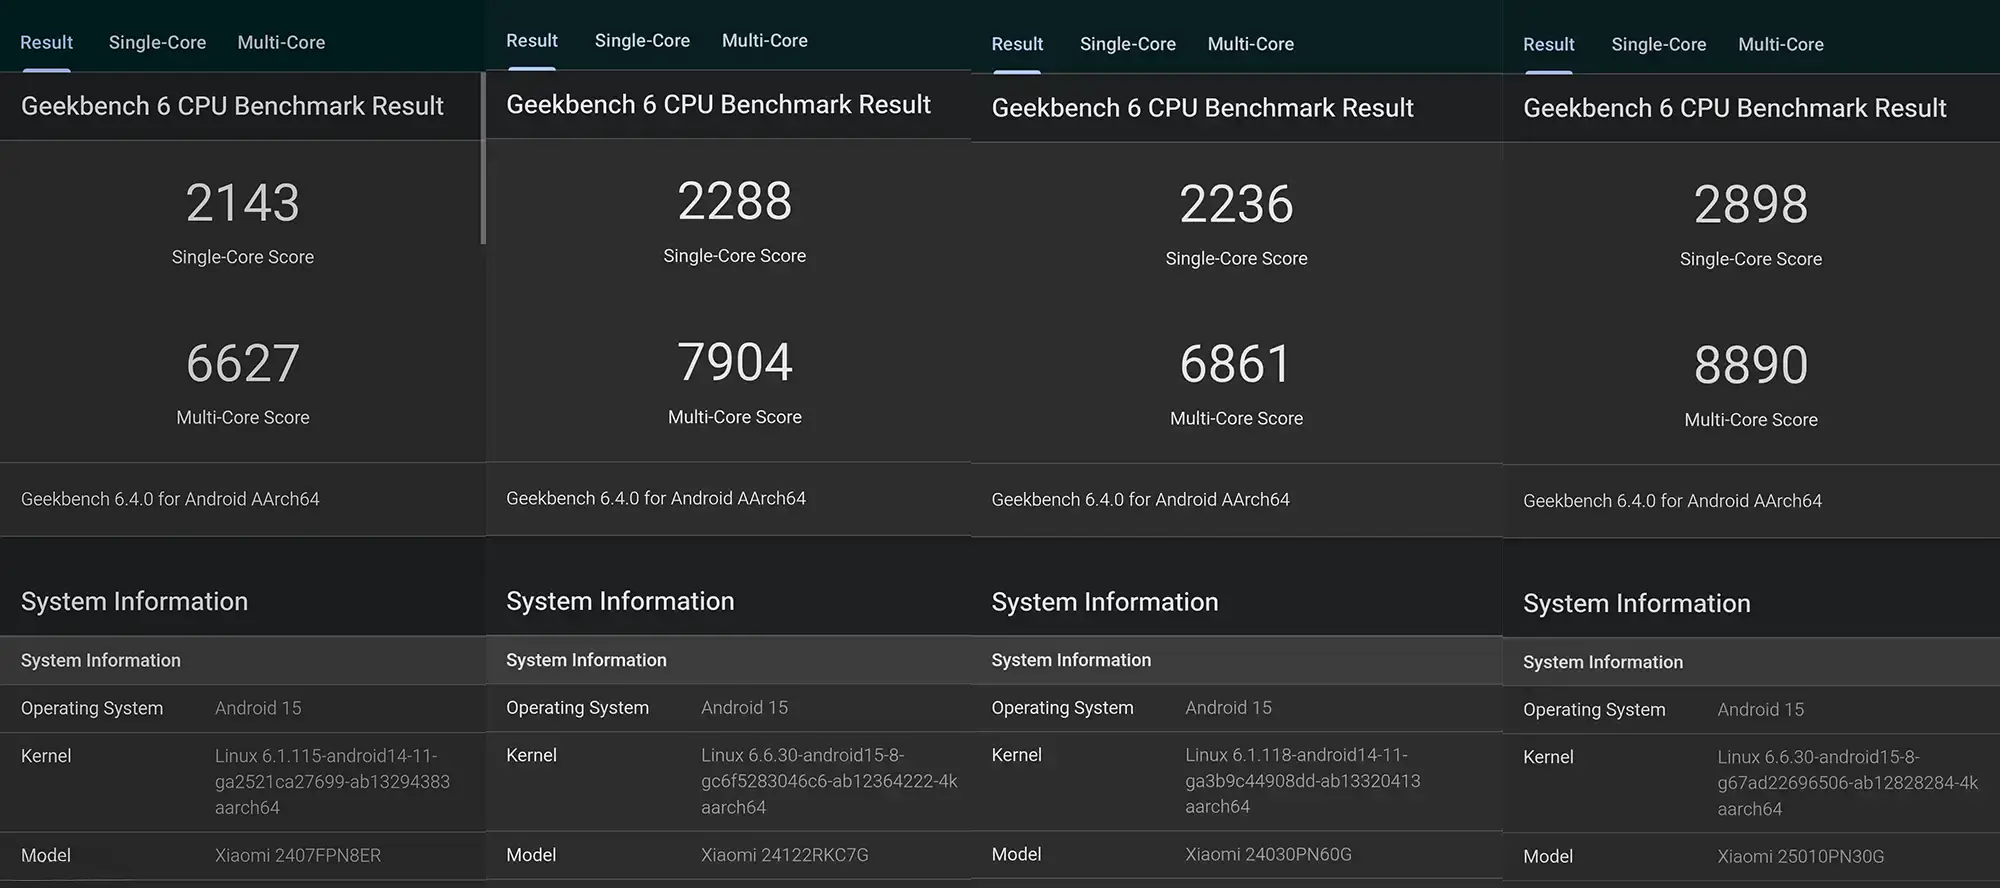Click the Benchmark Result title above the 2288 score
Viewport: 2000px width, 888px height.
[x=719, y=105]
